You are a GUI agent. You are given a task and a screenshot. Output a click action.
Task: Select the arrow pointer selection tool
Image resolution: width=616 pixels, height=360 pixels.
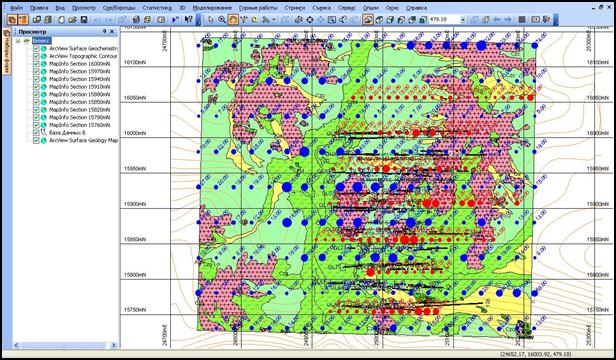pyautogui.click(x=211, y=19)
